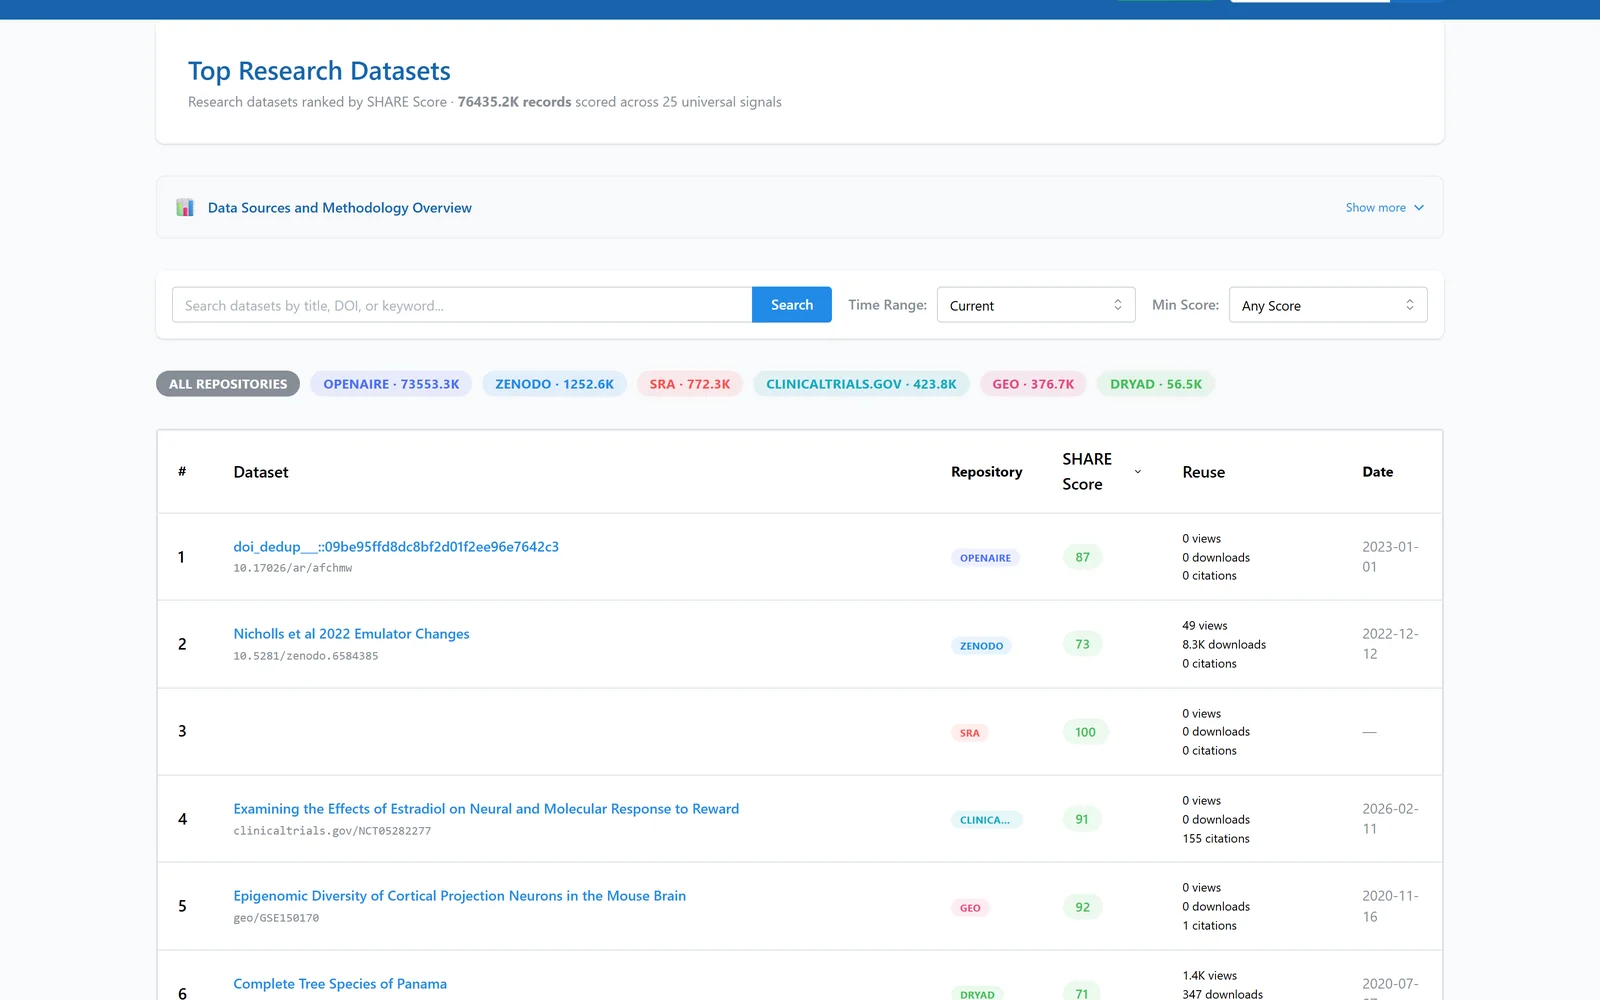
Task: Filter by OPENAIRE repository chip
Action: [x=391, y=384]
